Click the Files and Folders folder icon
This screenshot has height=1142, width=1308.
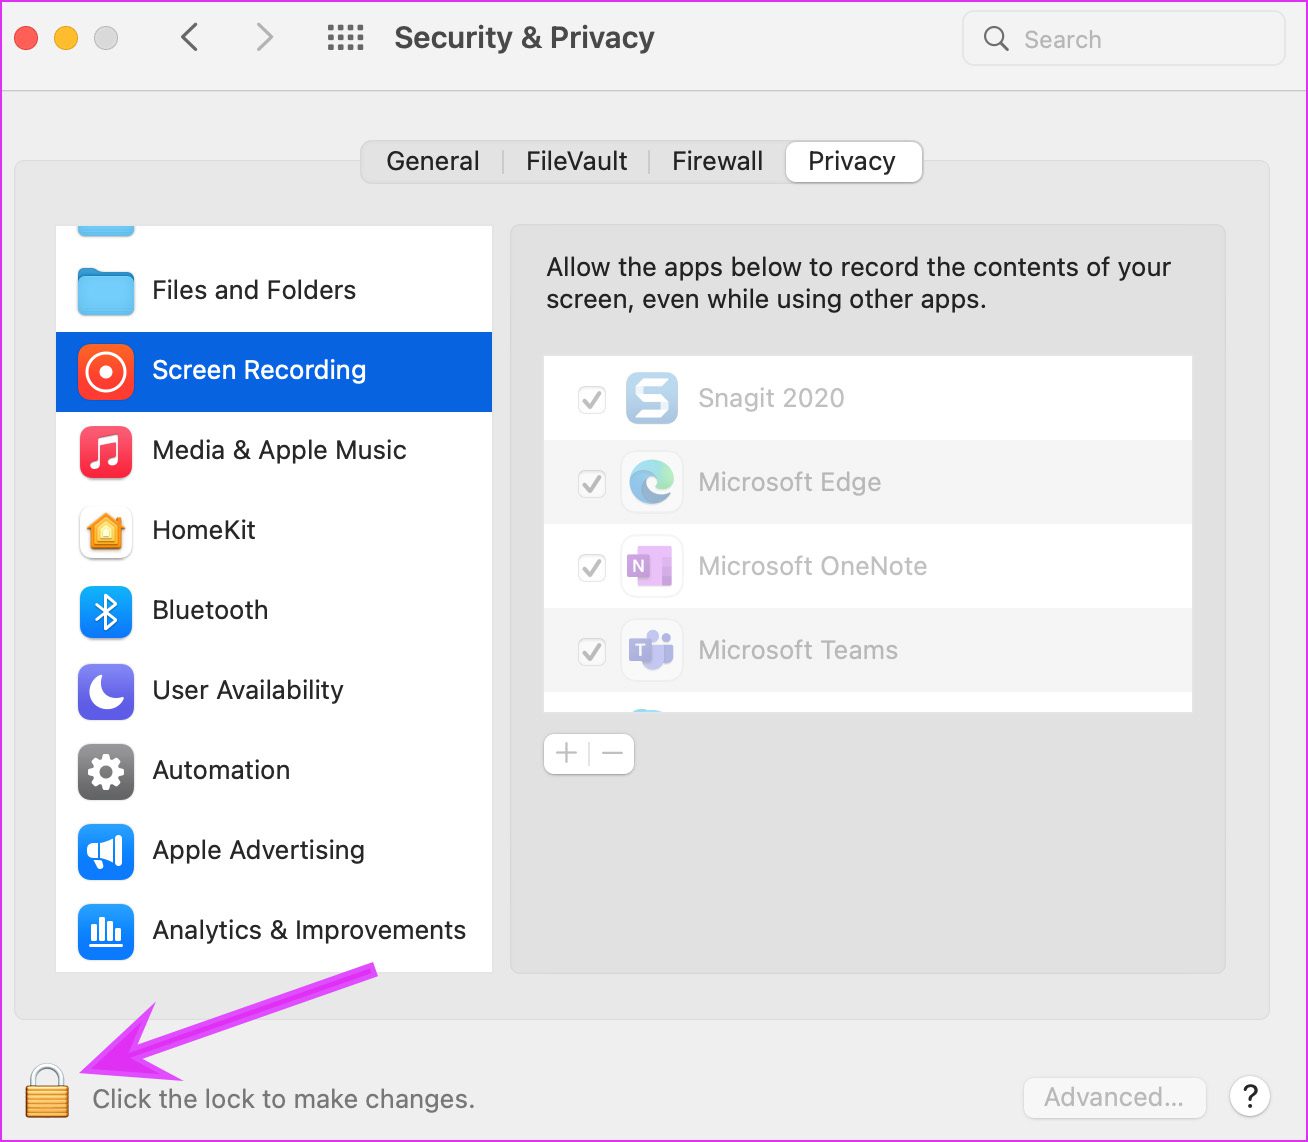tap(105, 290)
